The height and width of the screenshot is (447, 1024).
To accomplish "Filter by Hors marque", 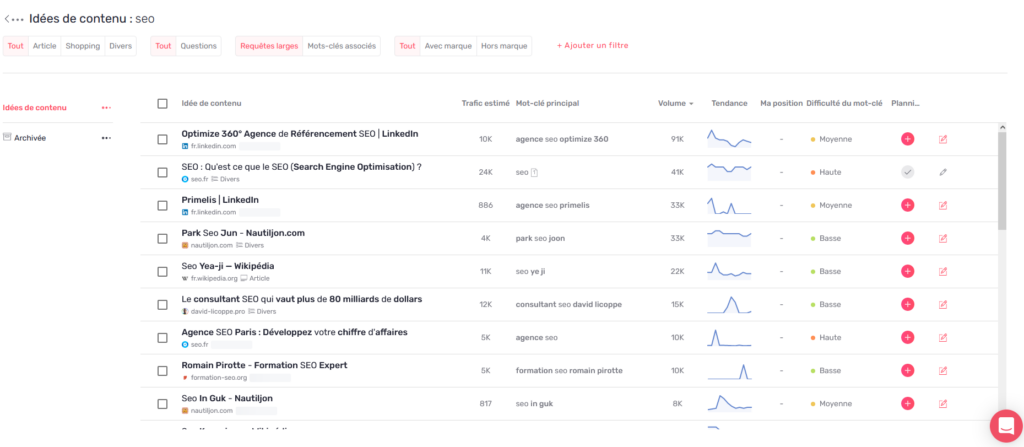I will (504, 46).
